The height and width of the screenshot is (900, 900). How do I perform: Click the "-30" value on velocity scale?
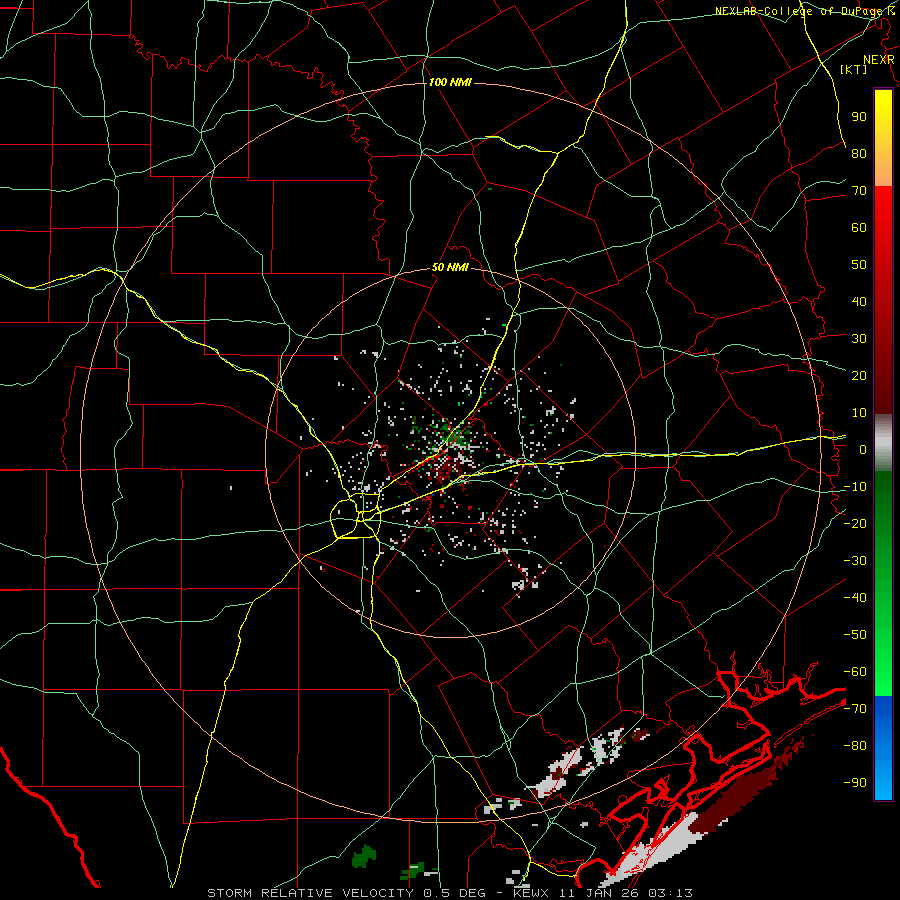[x=855, y=561]
